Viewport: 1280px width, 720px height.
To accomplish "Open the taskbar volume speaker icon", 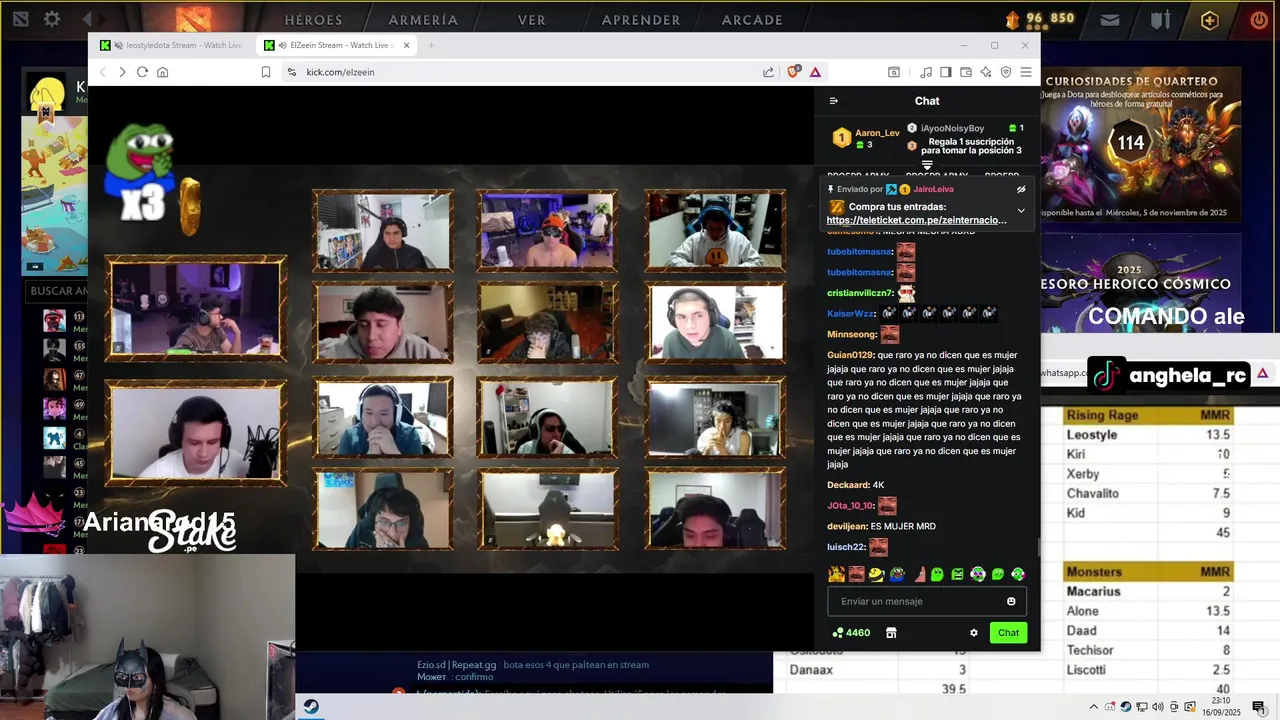I will click(x=1158, y=707).
